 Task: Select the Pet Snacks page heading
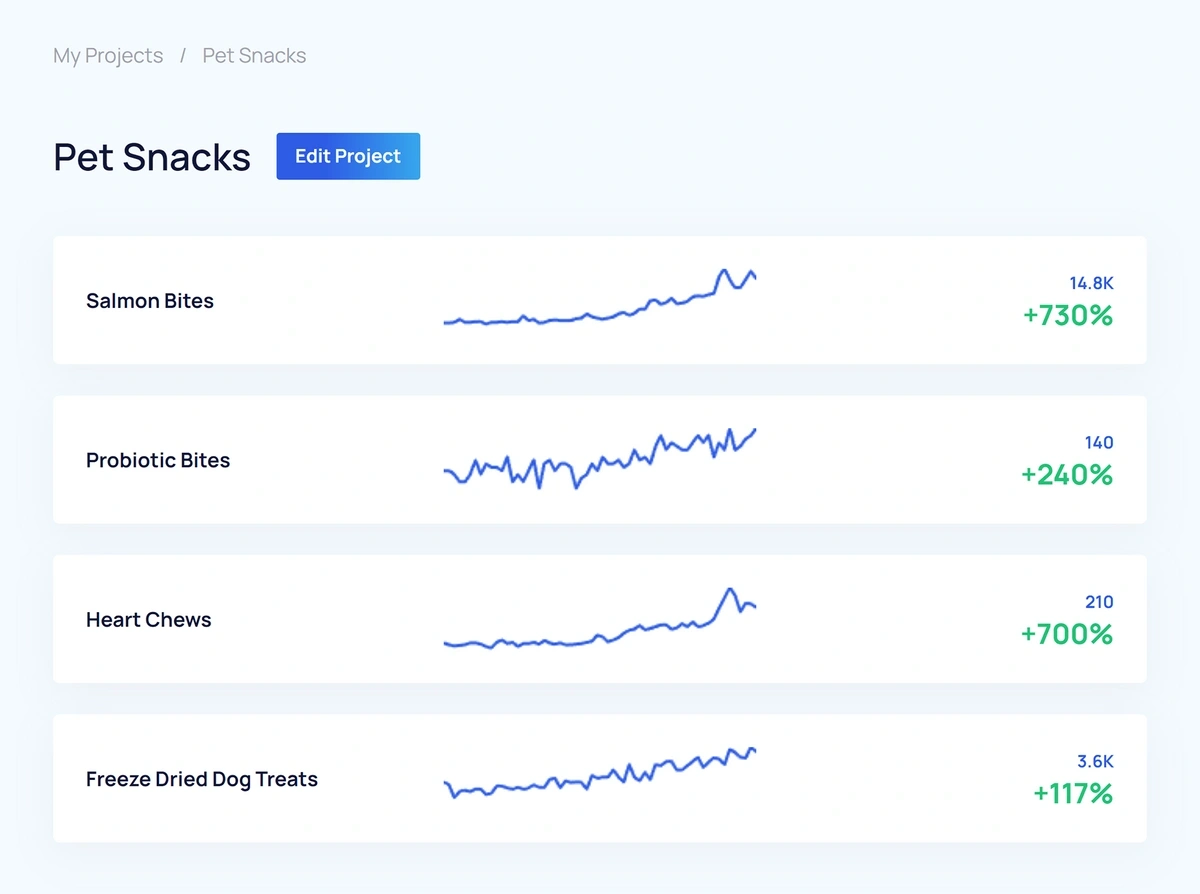[x=152, y=157]
